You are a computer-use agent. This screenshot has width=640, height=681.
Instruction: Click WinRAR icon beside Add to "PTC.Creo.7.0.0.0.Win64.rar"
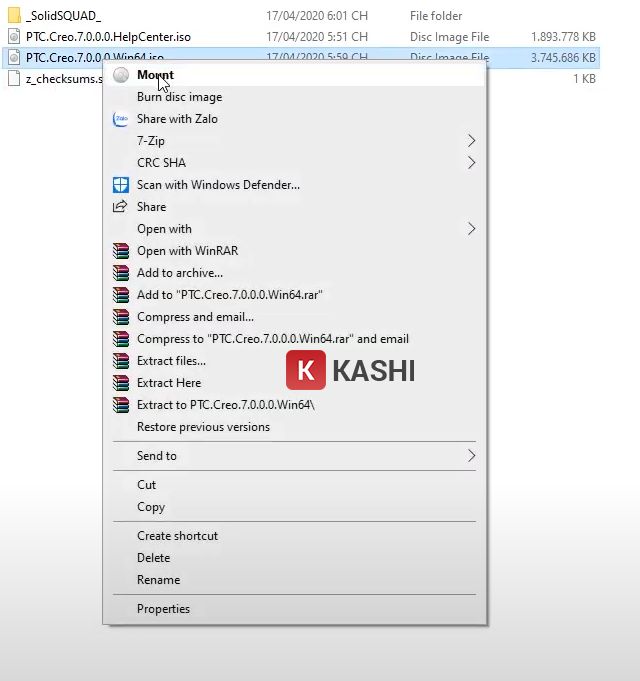(121, 295)
